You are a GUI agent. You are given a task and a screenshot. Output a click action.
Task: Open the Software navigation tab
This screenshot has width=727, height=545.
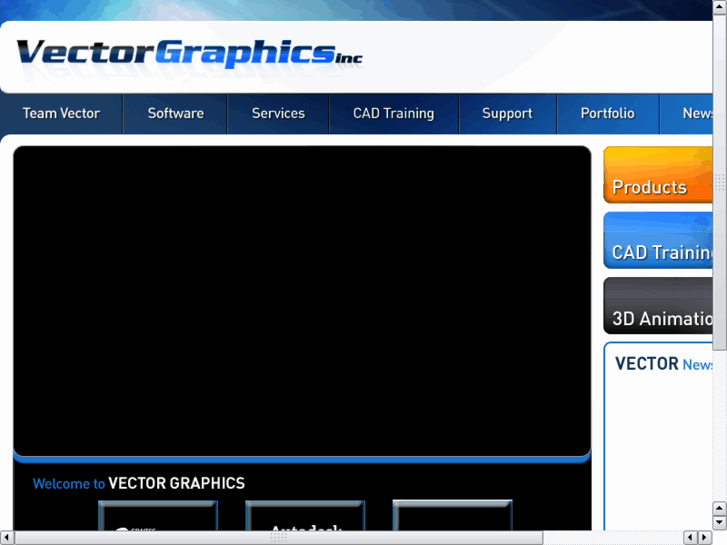click(x=175, y=114)
